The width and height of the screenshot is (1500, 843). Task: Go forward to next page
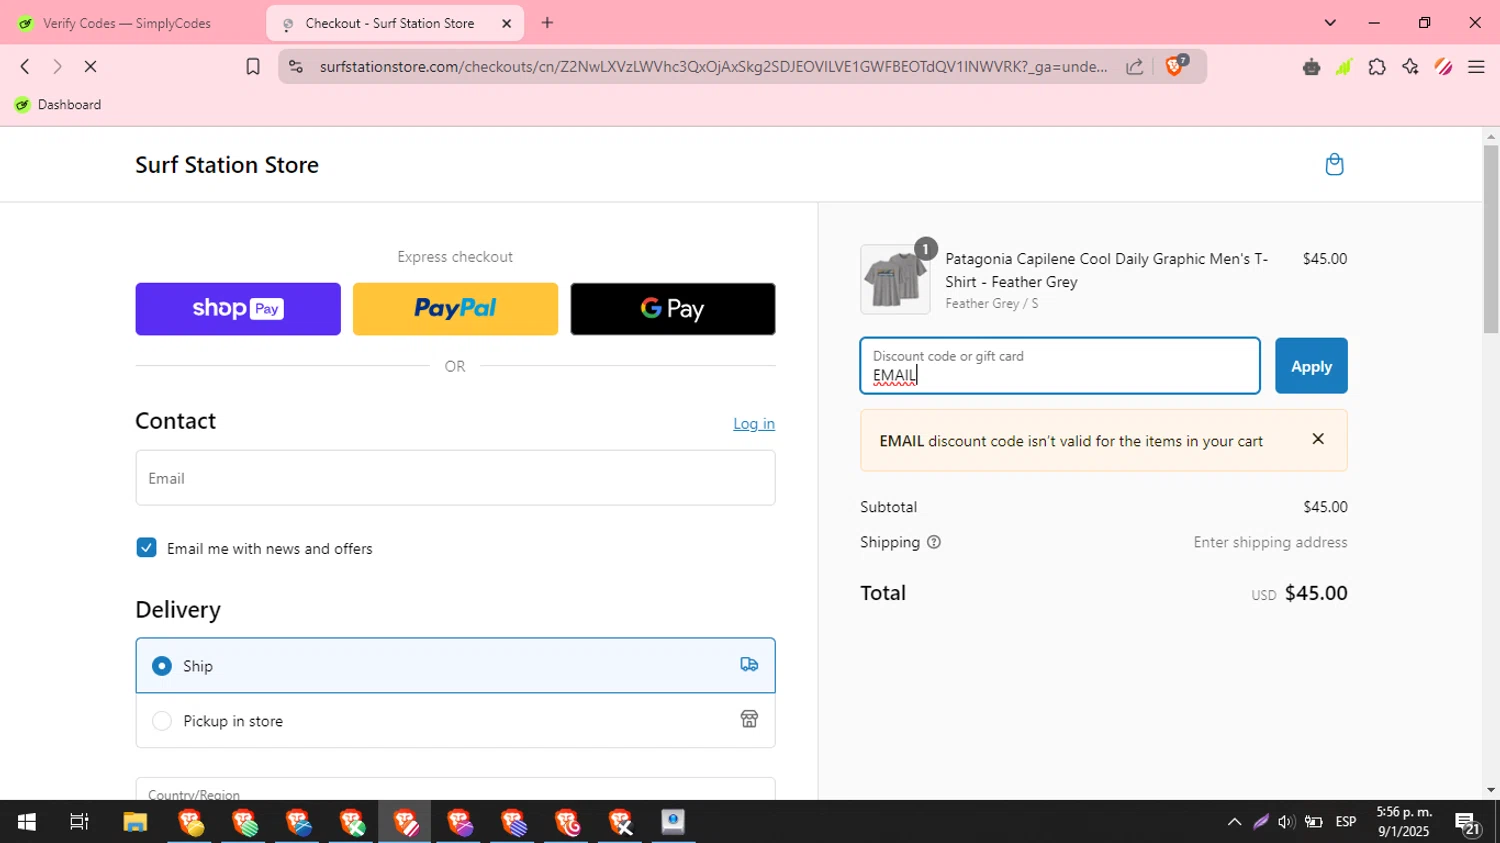[57, 67]
